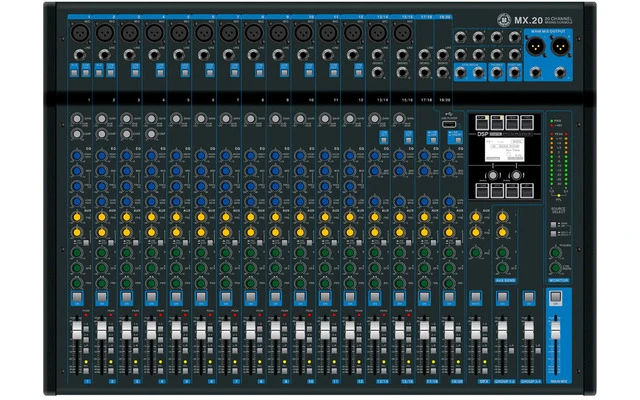Image resolution: width=640 pixels, height=400 pixels.
Task: Click the channel 4 COMP knob
Action: (x=151, y=134)
